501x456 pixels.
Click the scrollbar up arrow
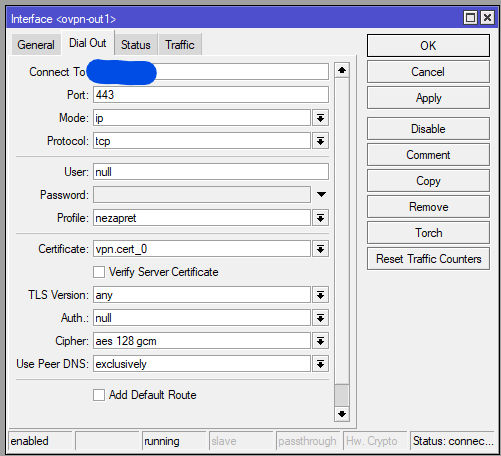coord(342,70)
